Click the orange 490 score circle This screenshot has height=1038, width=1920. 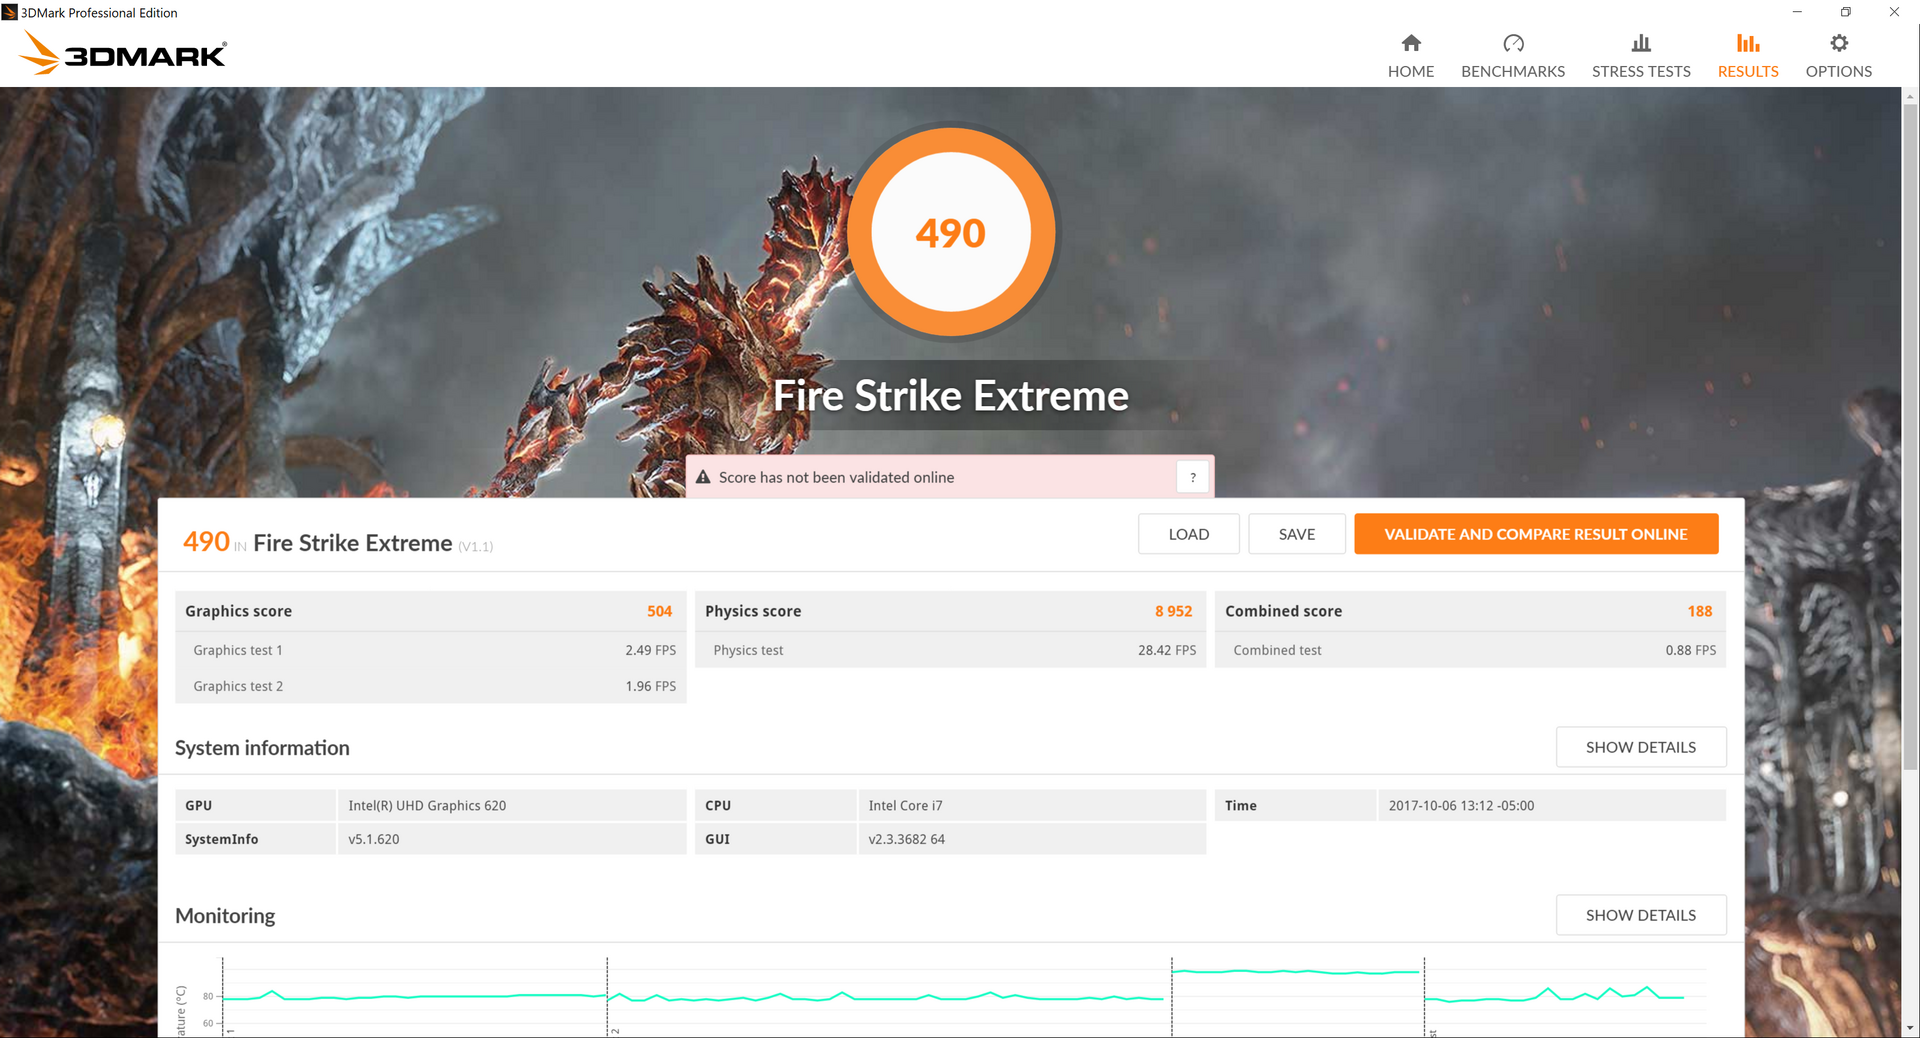point(950,232)
